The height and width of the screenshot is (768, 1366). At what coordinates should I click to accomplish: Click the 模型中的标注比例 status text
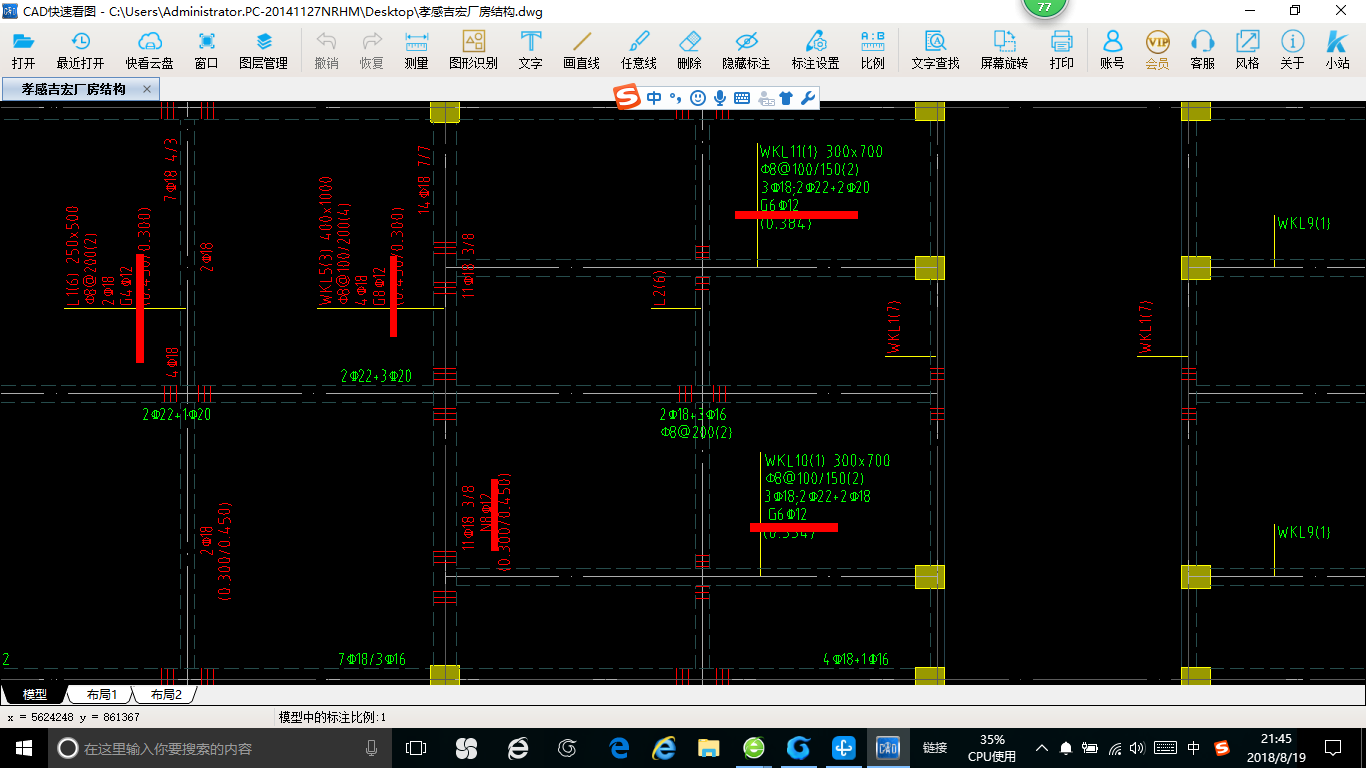[x=332, y=717]
